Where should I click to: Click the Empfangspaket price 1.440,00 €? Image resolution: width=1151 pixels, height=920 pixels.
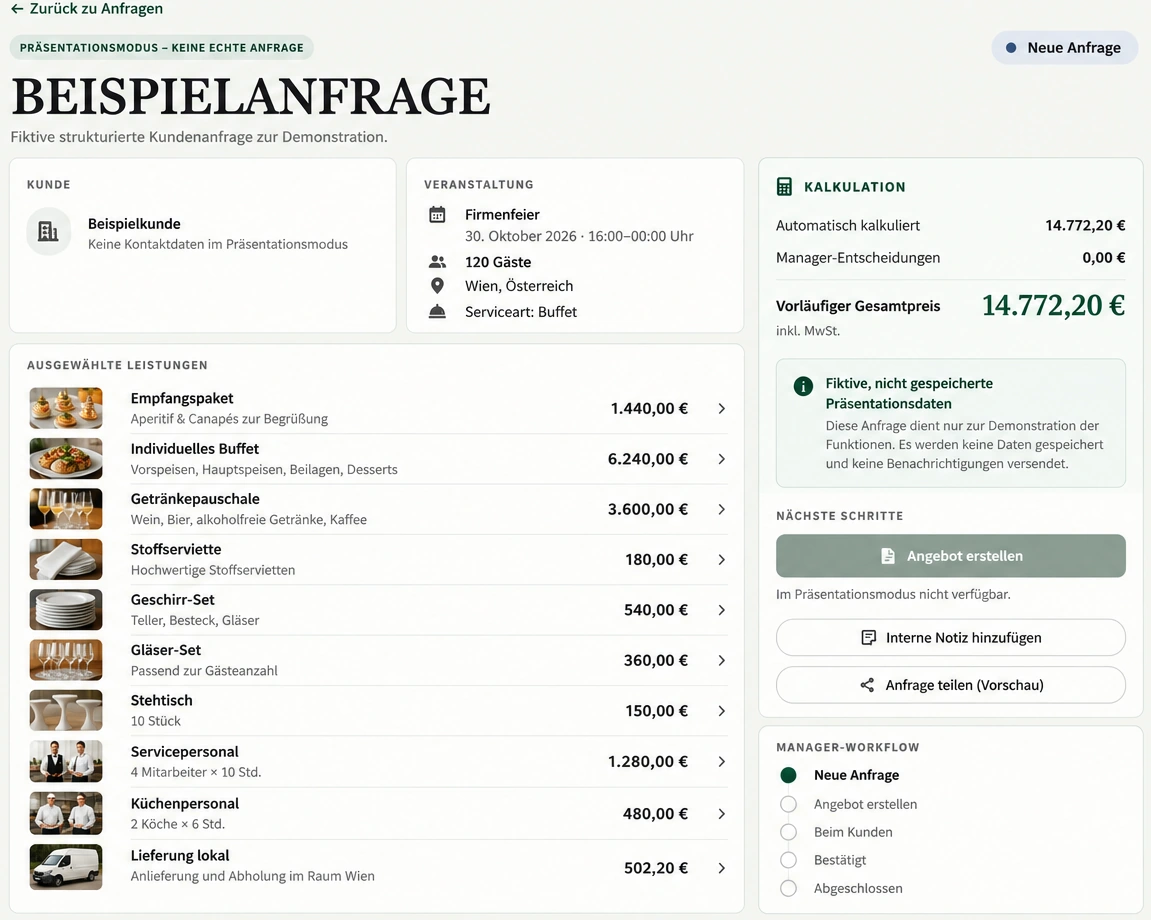[649, 408]
